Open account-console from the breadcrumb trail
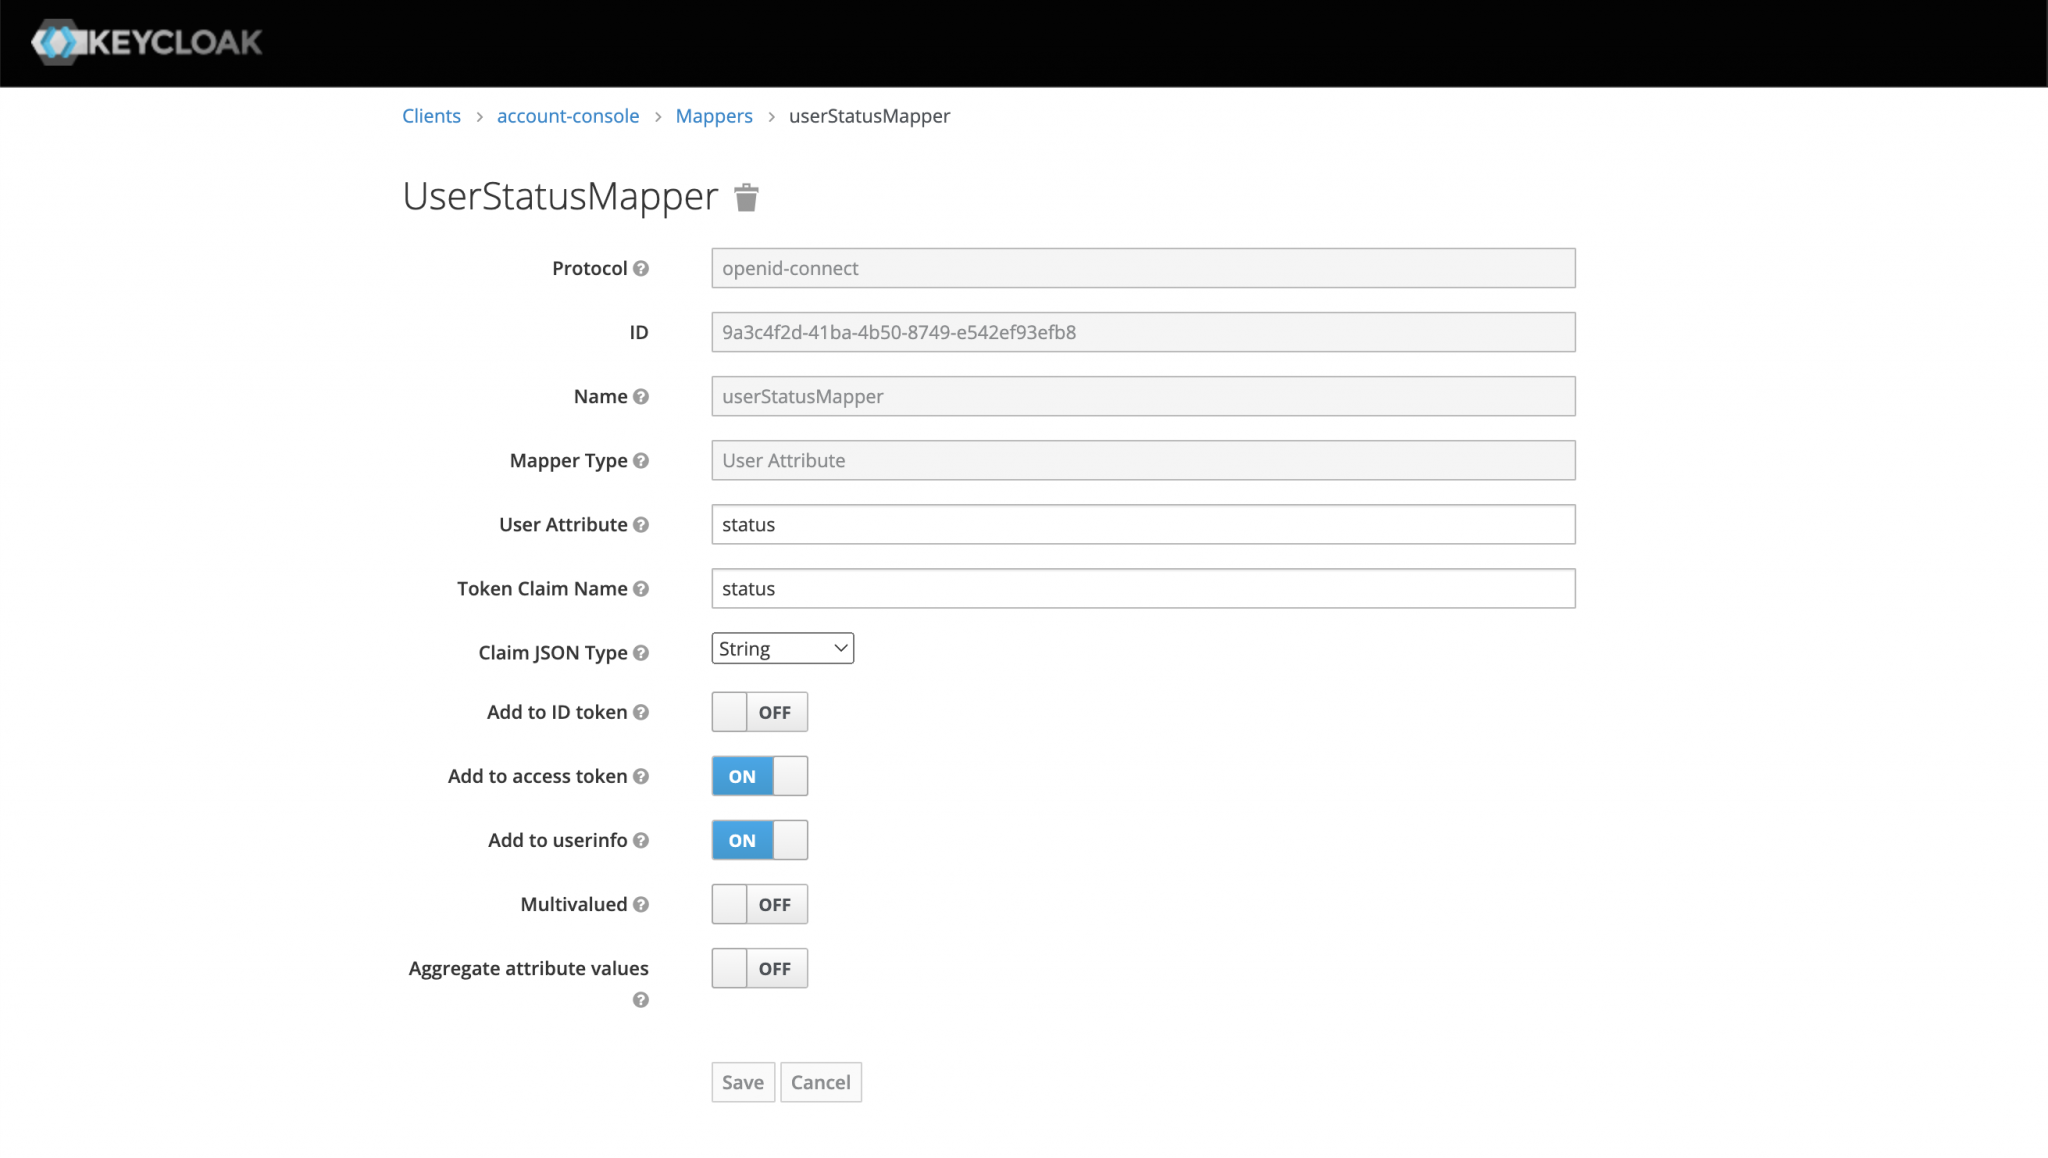The image size is (2048, 1158). coord(568,116)
